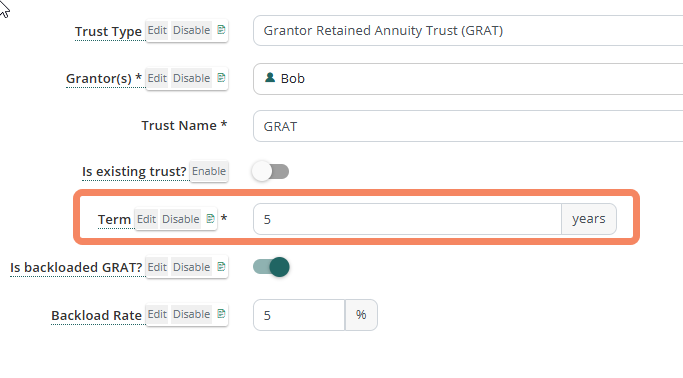The width and height of the screenshot is (683, 378).
Task: Click the note icon beside Trust Type
Action: click(x=221, y=30)
